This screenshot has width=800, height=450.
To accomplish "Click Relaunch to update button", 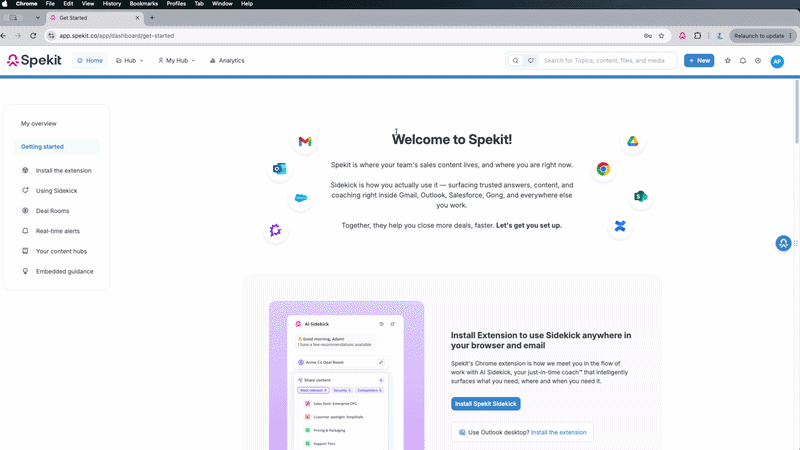I will tap(762, 36).
